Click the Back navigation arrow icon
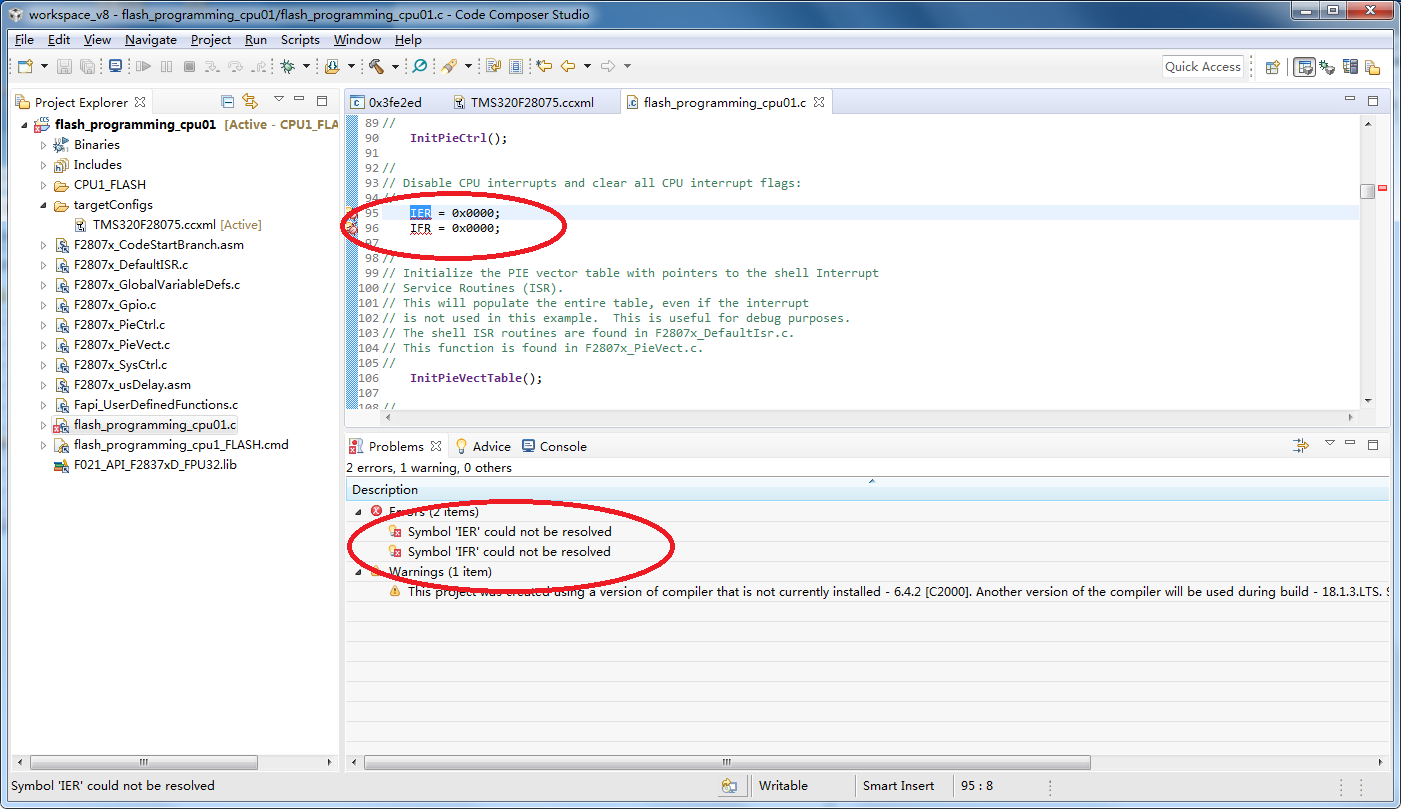The height and width of the screenshot is (809, 1401). point(568,66)
